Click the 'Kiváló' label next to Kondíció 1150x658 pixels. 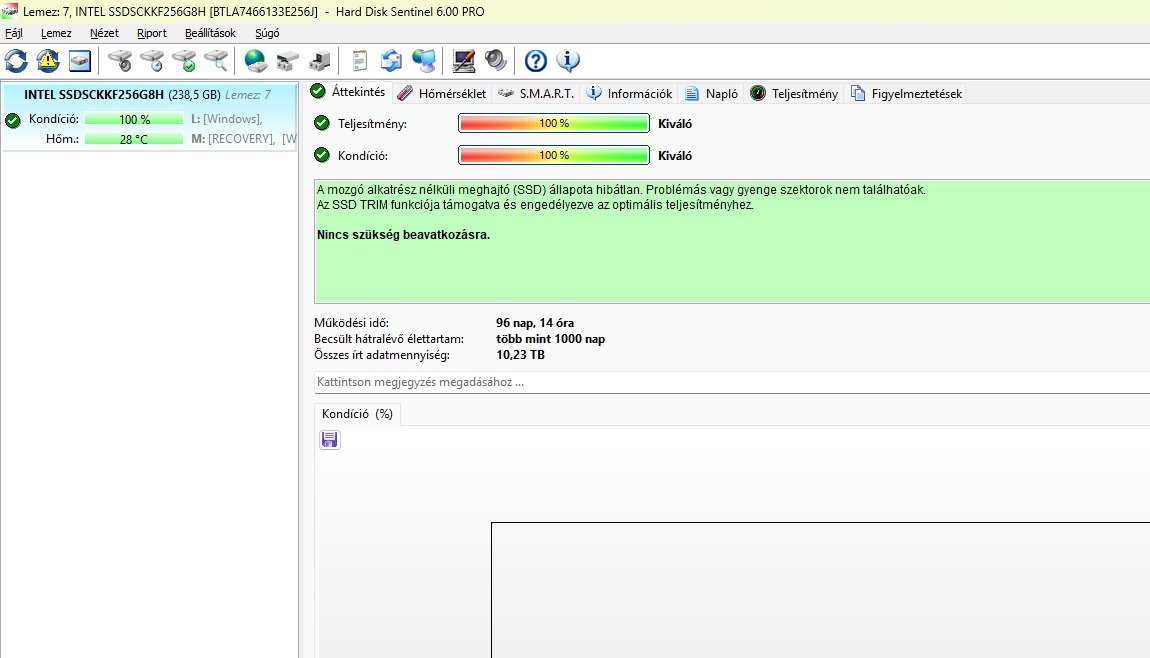[675, 156]
